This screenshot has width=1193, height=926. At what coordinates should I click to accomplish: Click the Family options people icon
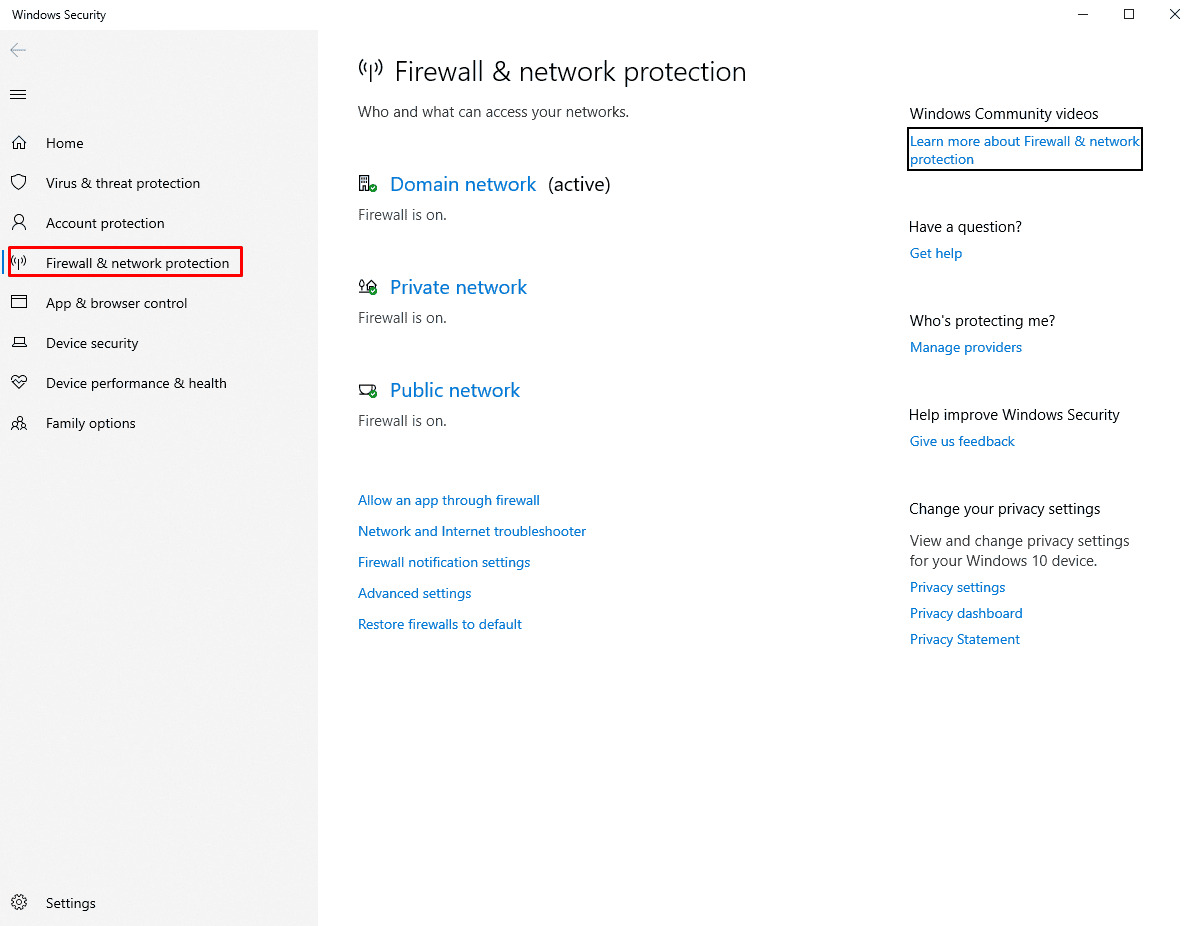[19, 423]
